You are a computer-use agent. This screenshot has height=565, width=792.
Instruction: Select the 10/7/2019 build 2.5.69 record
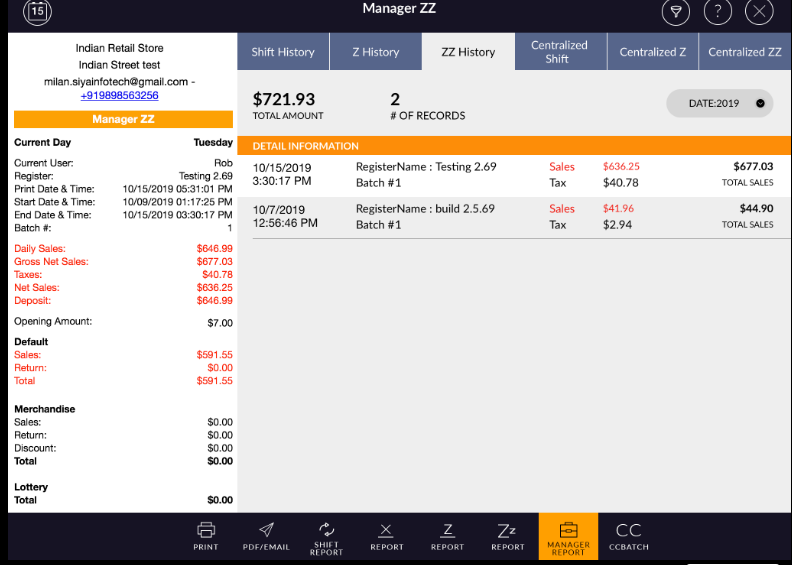click(512, 216)
